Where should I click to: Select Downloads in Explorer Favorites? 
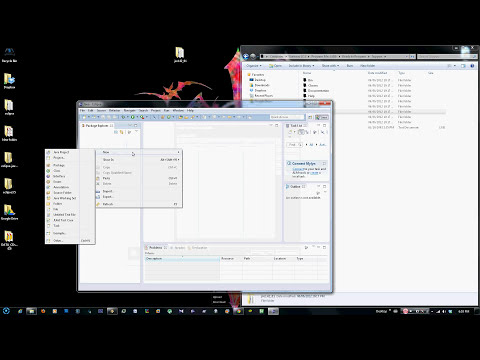coord(260,85)
